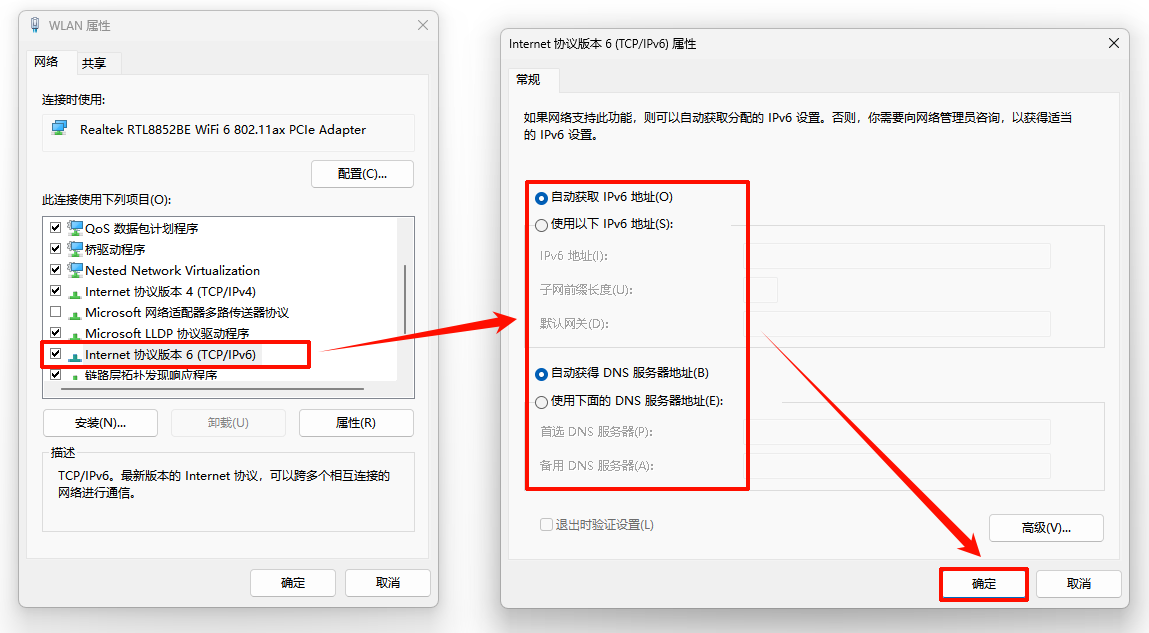
Task: Select 使用以下 IPv6 地址 radio button
Action: [542, 225]
